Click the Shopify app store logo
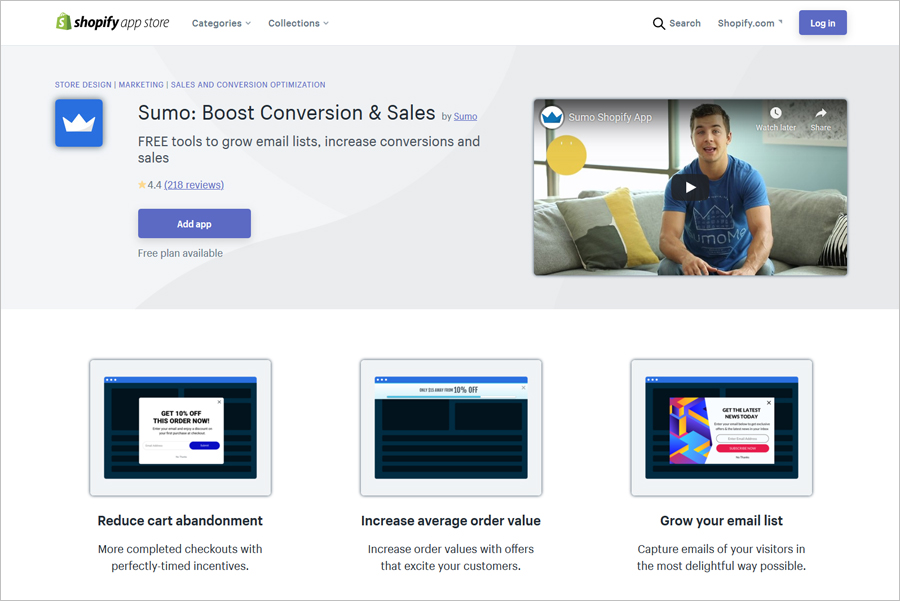The width and height of the screenshot is (900, 601). pos(112,22)
